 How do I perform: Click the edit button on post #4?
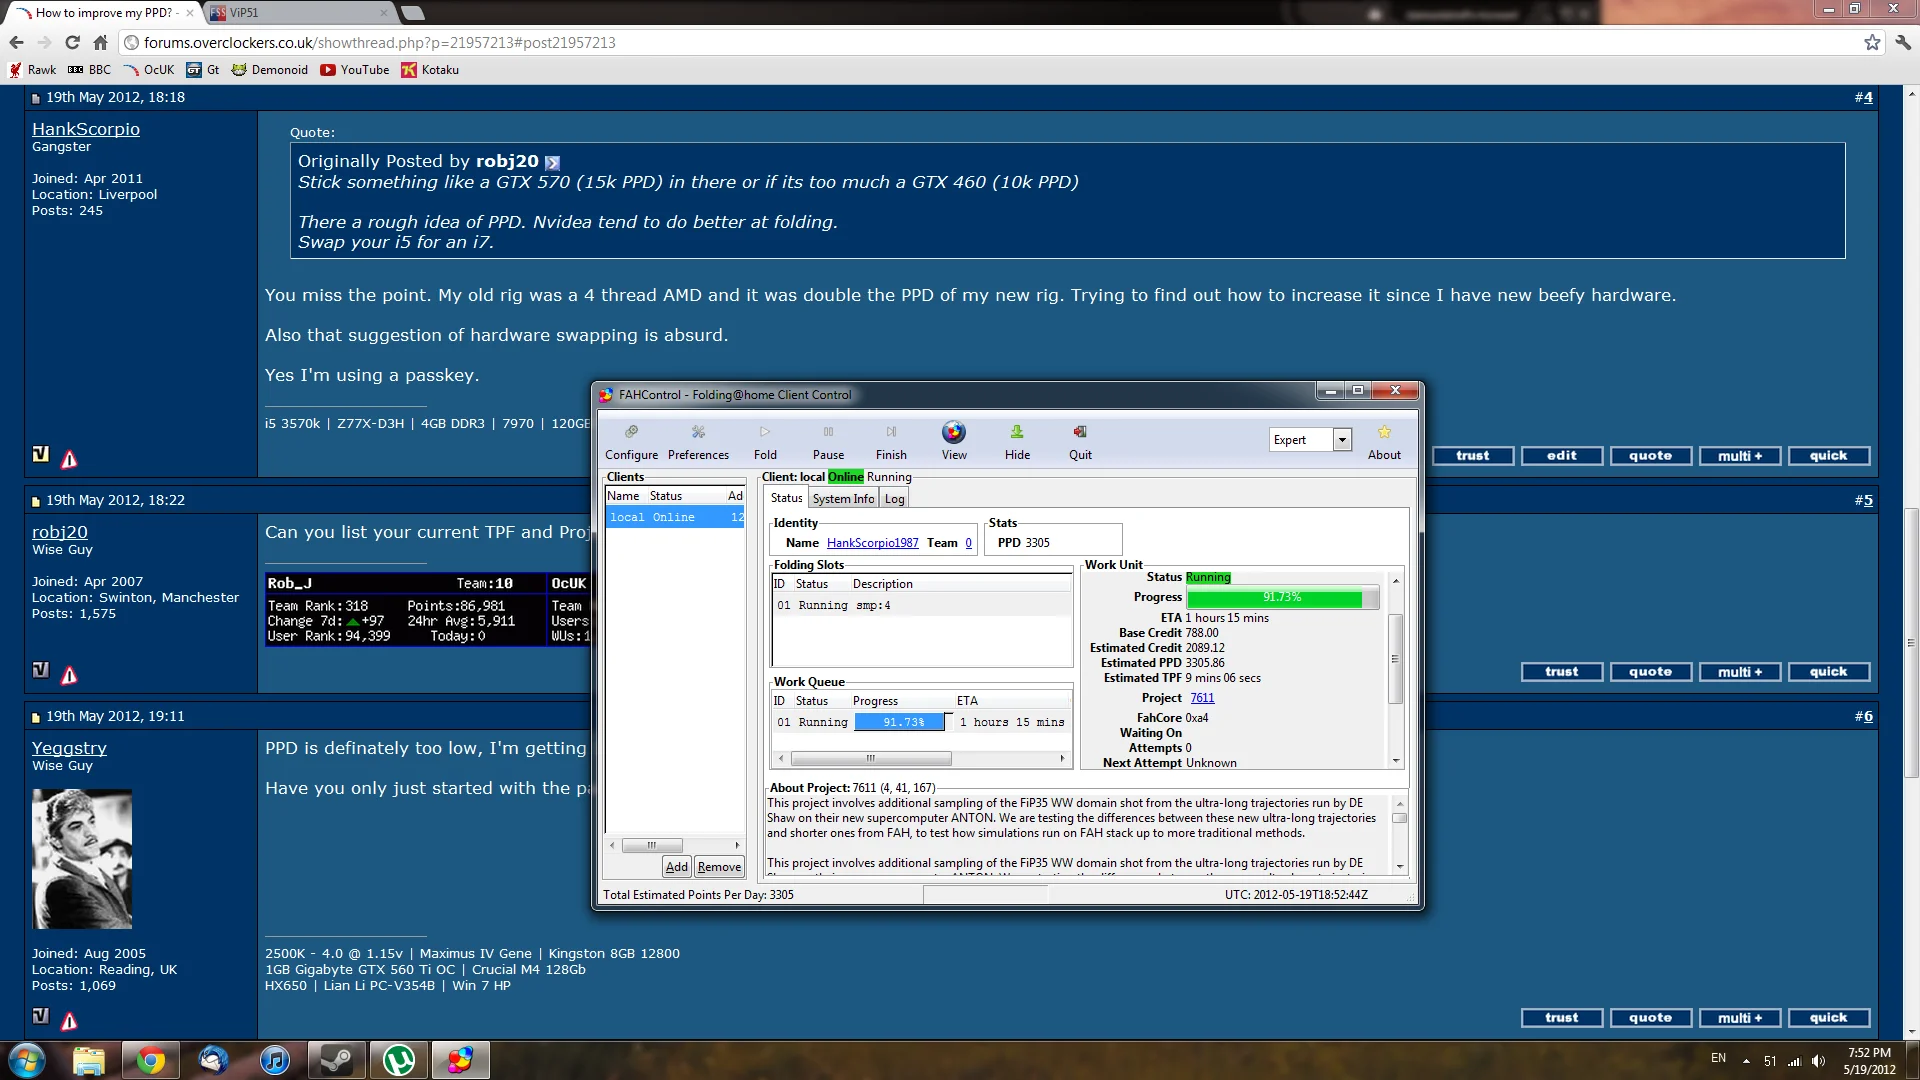coord(1561,456)
